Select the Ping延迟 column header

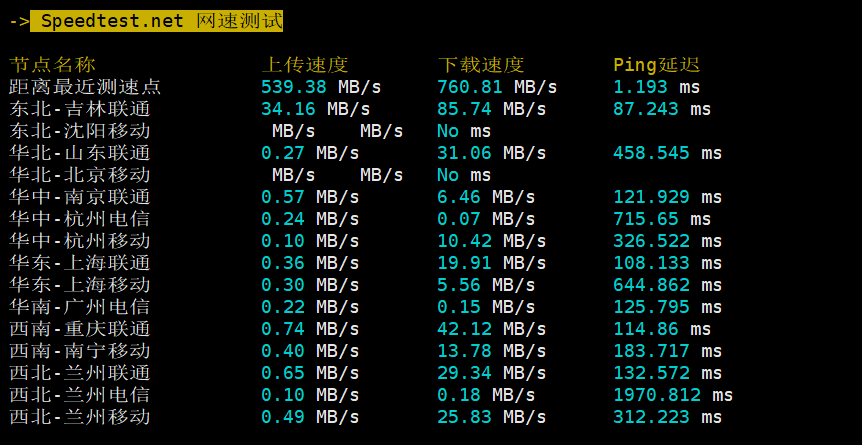click(x=656, y=65)
